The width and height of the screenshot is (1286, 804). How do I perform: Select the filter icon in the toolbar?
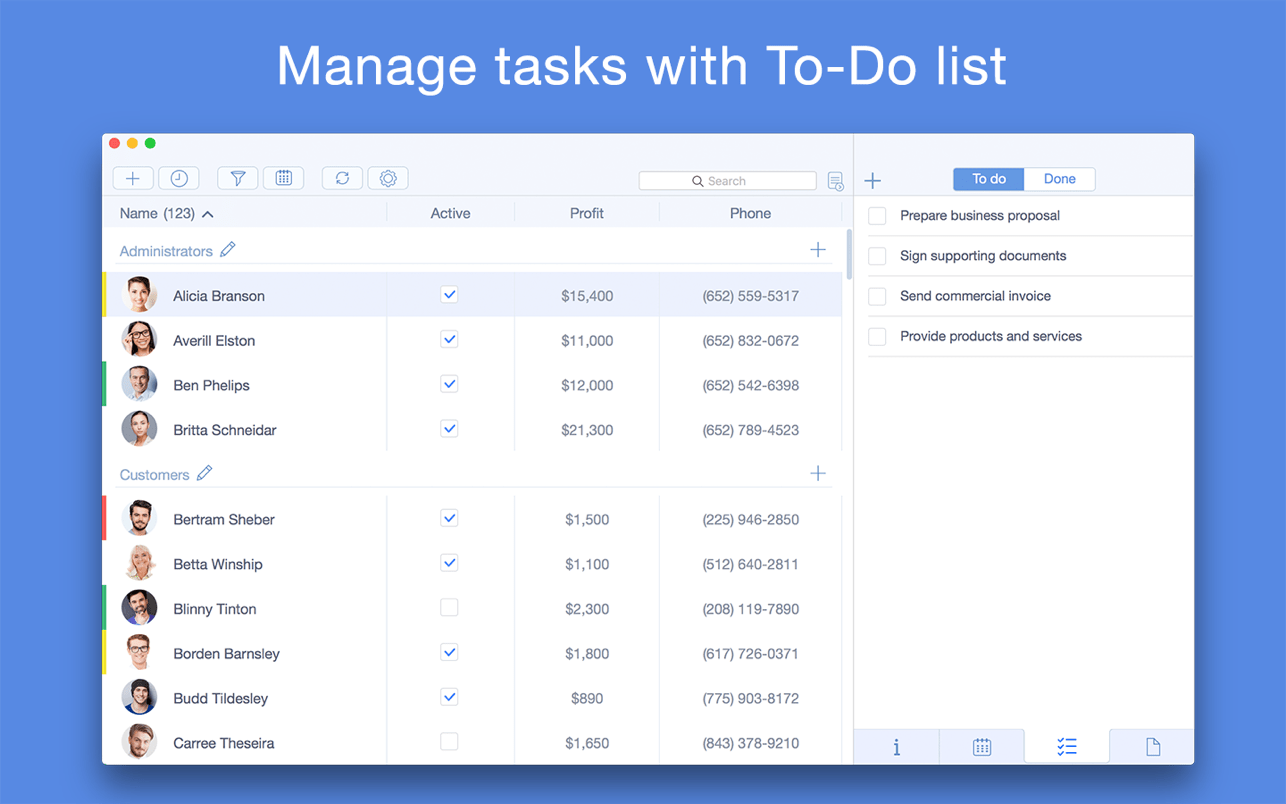237,178
